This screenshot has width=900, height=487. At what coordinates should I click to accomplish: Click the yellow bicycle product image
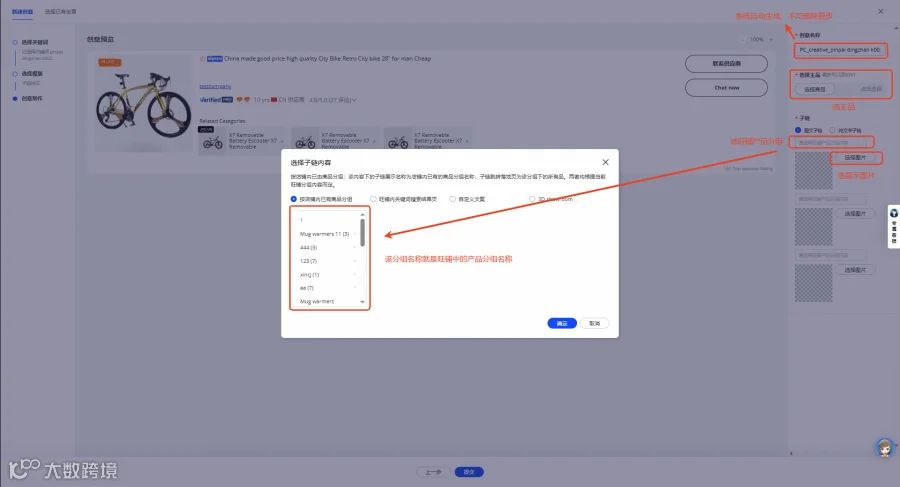click(143, 104)
